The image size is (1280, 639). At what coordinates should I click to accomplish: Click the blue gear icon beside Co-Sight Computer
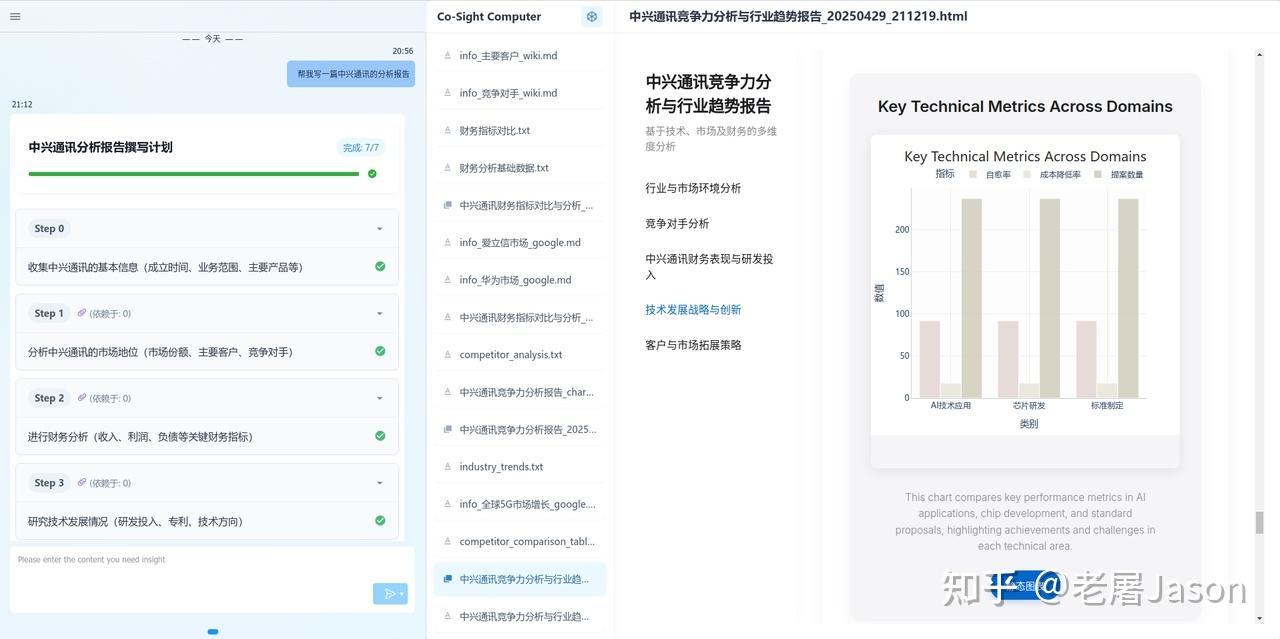click(x=591, y=16)
